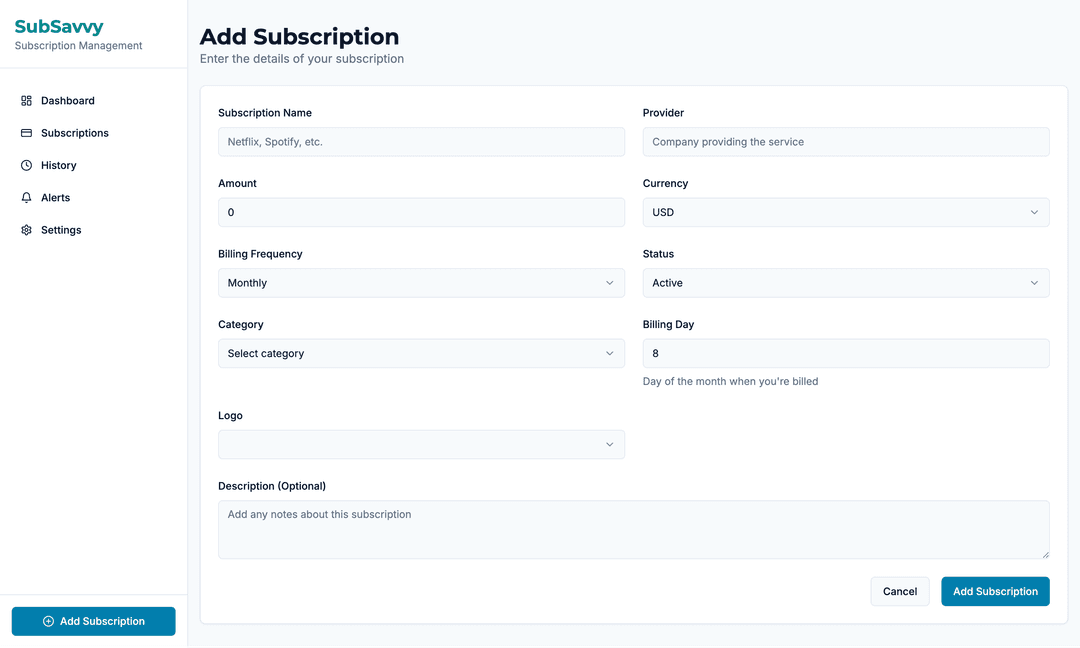Submit the form via Add Subscription button
This screenshot has width=1080, height=648.
point(995,591)
